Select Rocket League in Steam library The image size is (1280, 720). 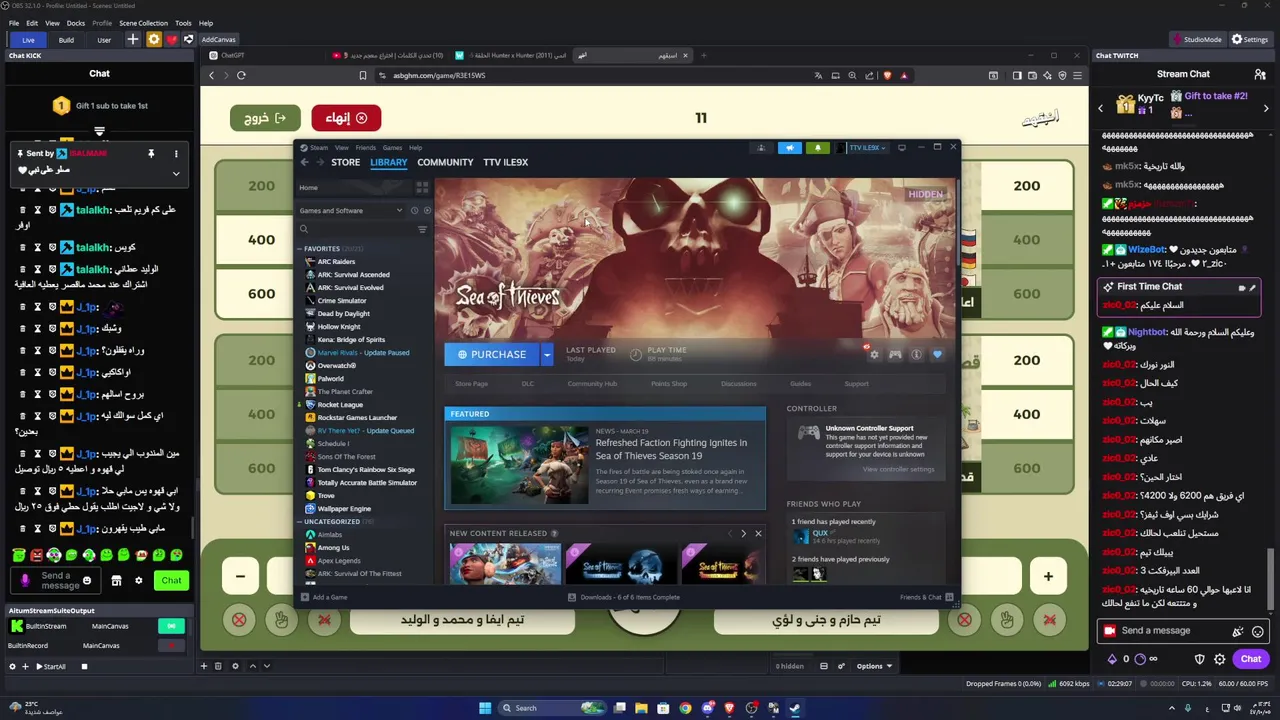click(x=340, y=405)
